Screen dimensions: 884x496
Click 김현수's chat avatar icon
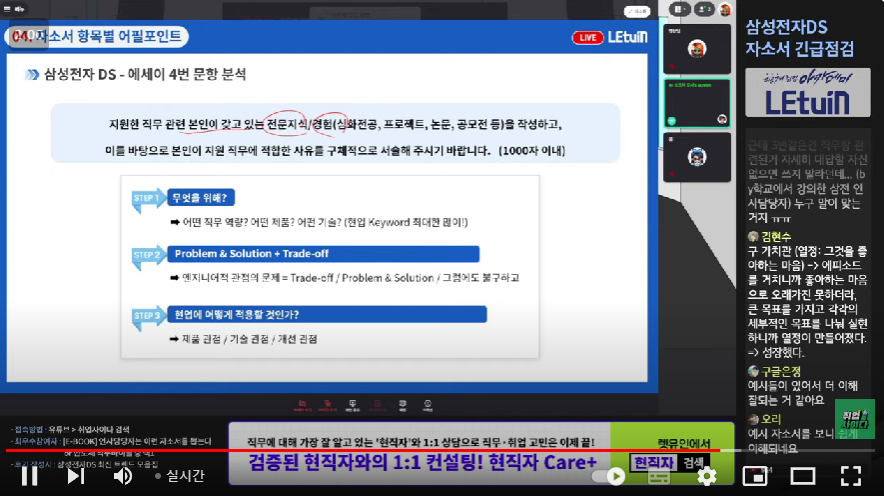point(753,237)
